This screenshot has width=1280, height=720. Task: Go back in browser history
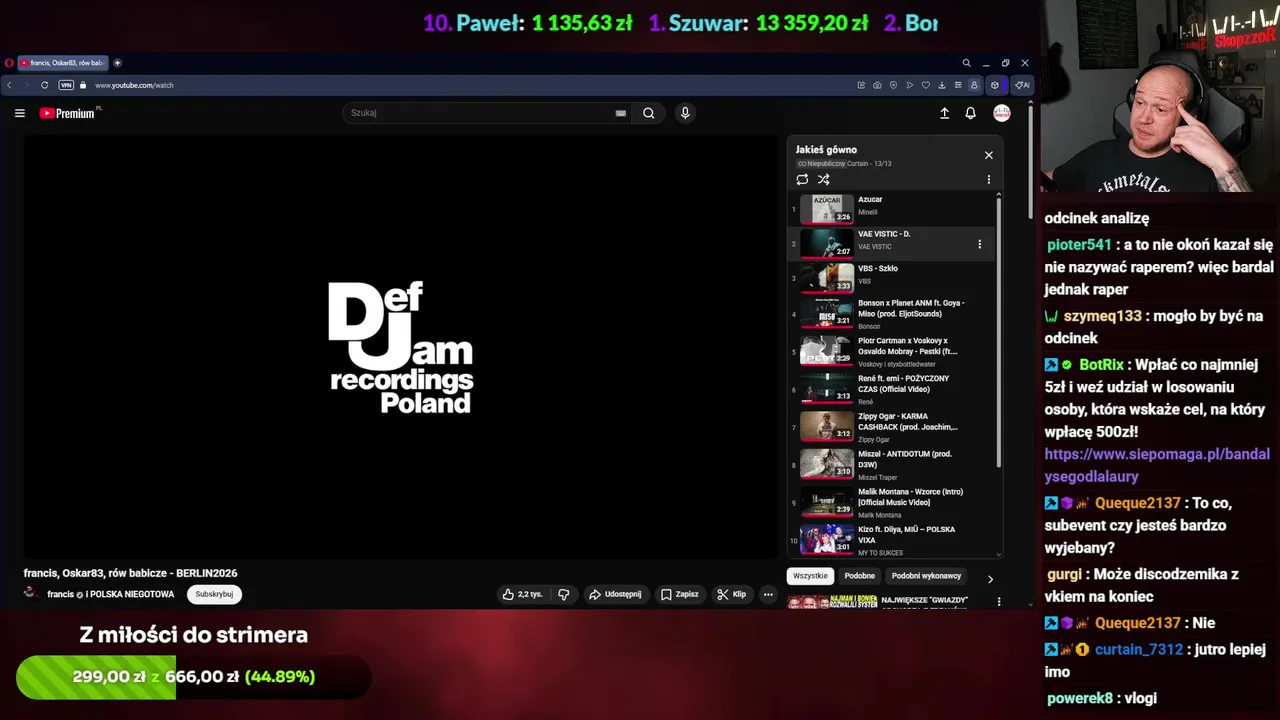(10, 85)
